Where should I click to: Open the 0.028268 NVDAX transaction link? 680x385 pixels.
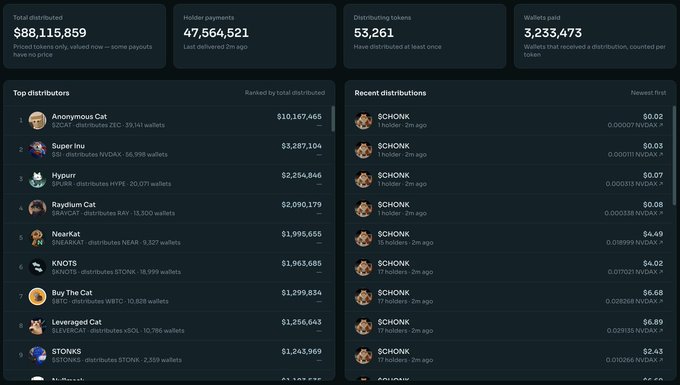tap(634, 301)
